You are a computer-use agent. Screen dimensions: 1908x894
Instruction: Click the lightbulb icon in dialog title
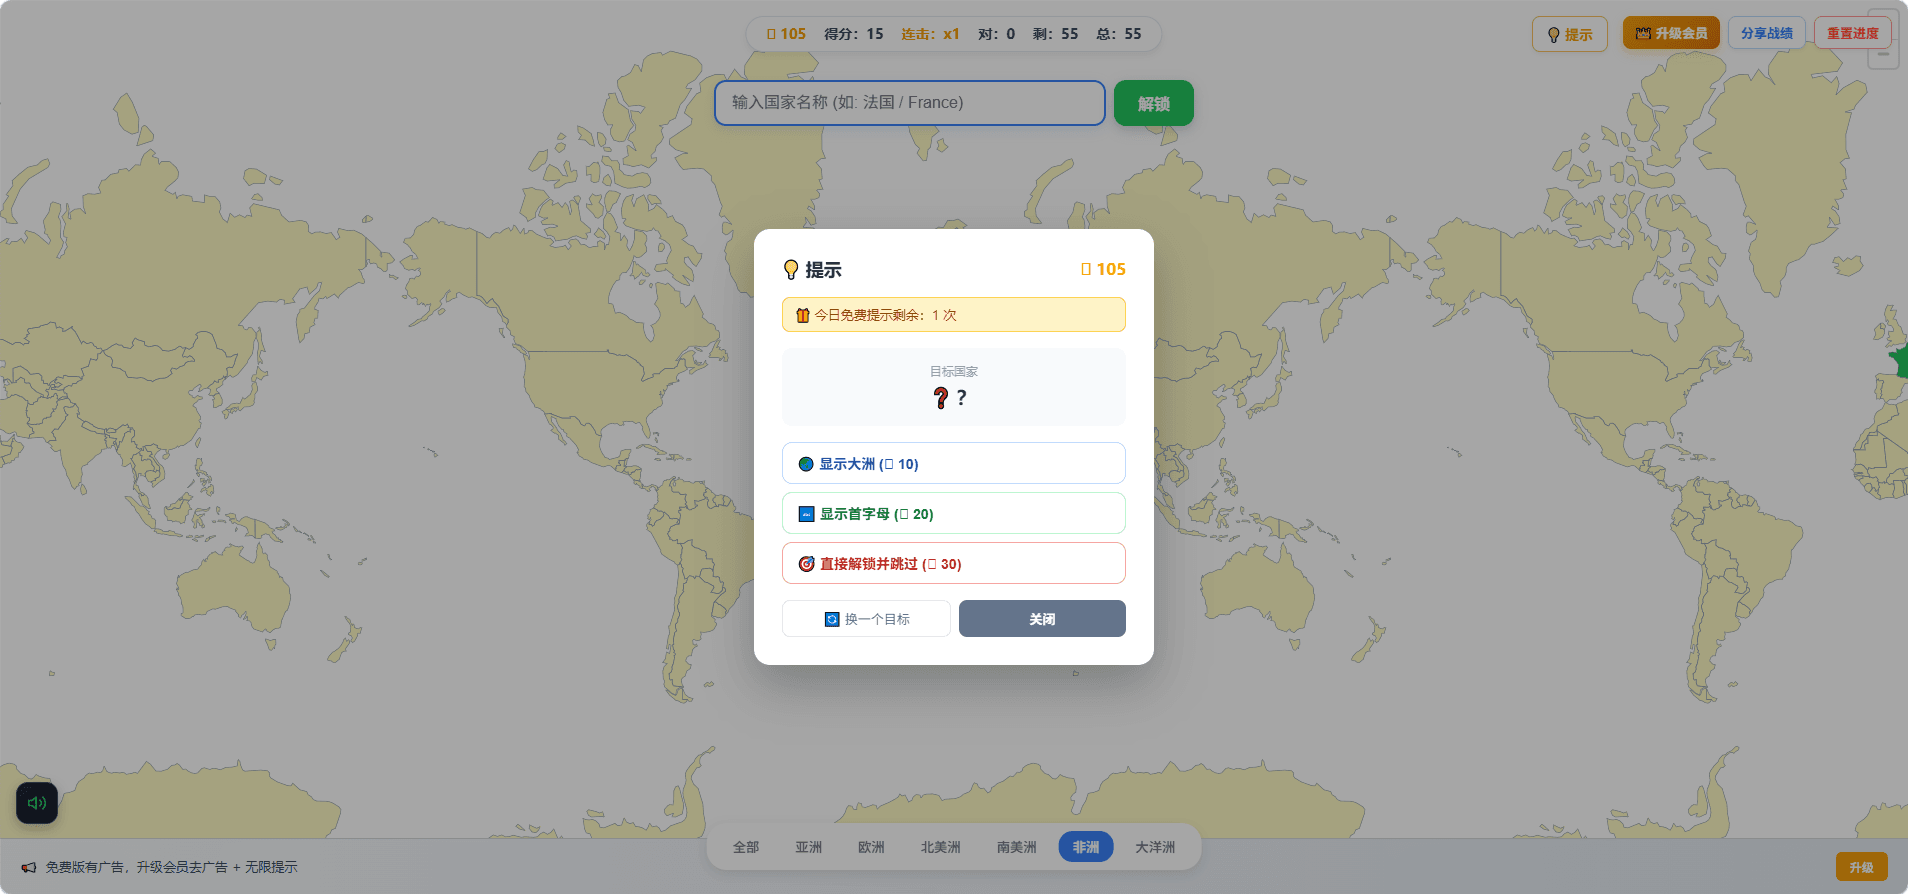coord(791,270)
